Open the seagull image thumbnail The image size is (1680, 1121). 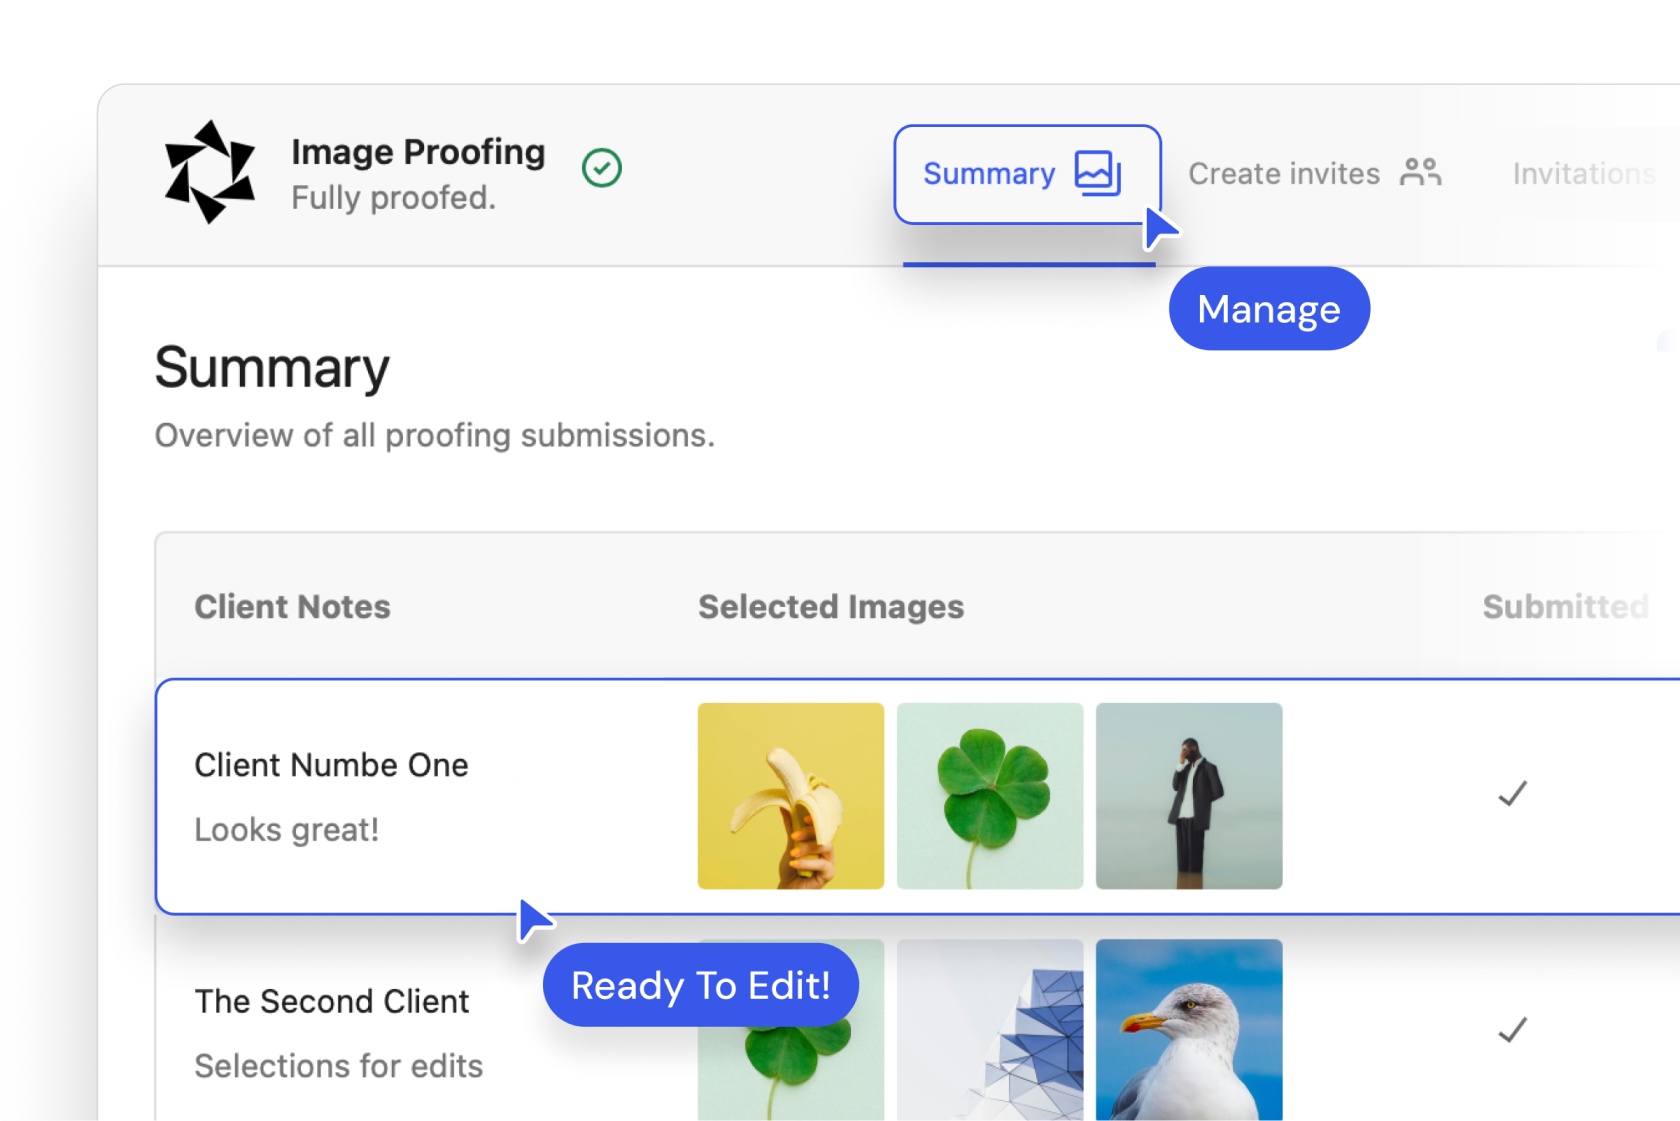[x=1188, y=1030]
